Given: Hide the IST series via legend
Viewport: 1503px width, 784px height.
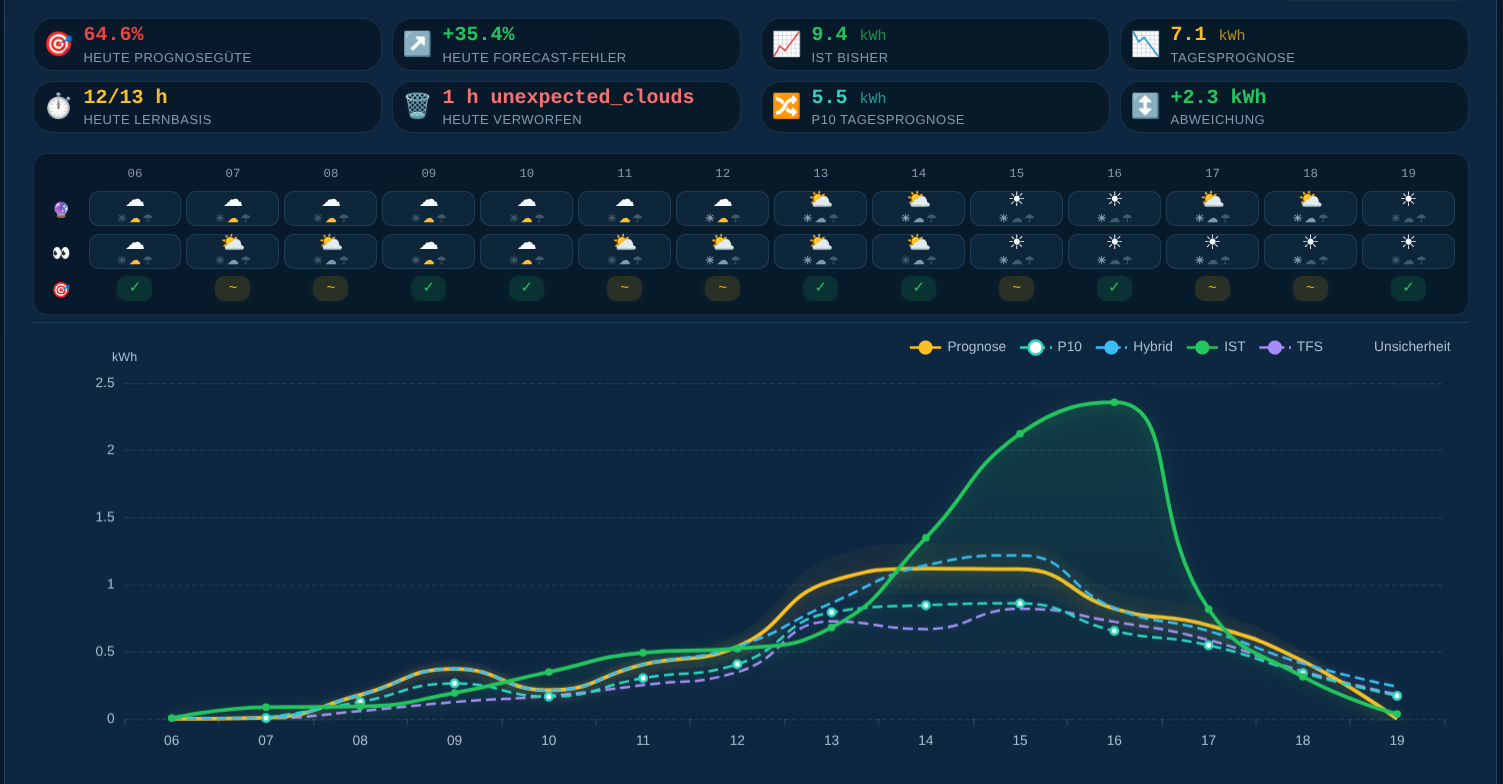Looking at the screenshot, I should (x=1216, y=347).
